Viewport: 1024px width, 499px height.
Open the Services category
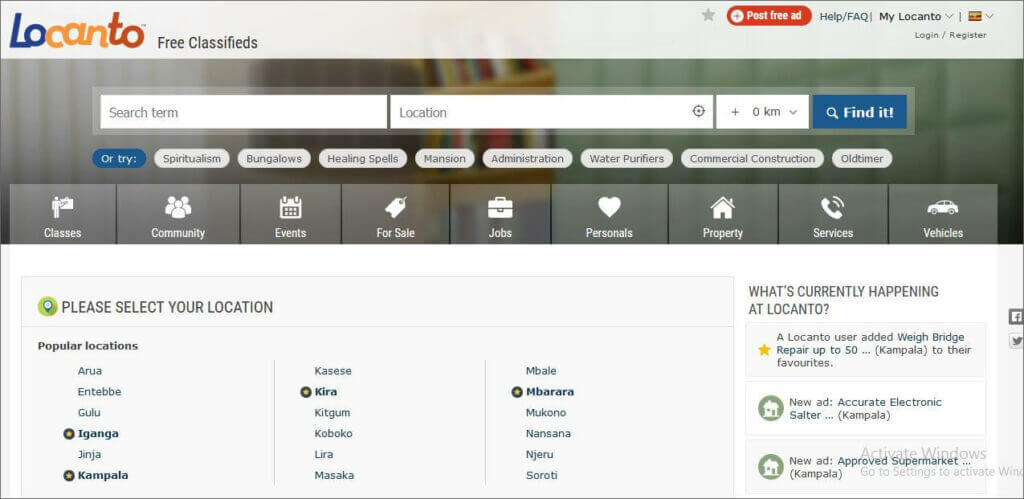(x=833, y=214)
